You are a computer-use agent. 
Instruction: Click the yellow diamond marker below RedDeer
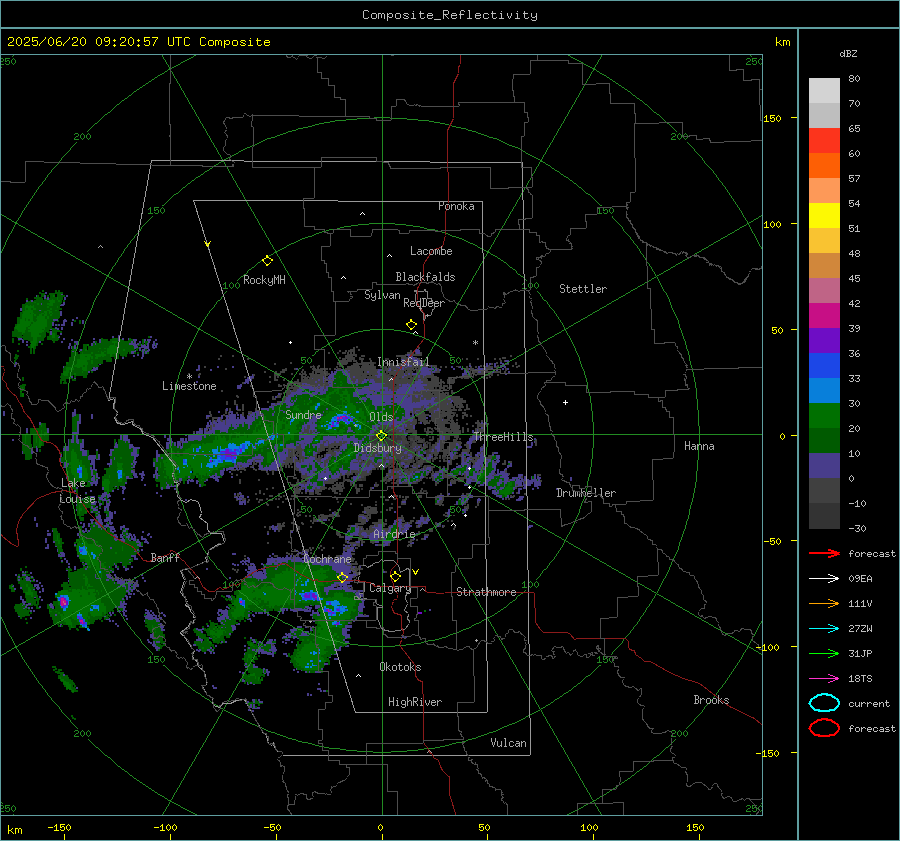pos(411,325)
